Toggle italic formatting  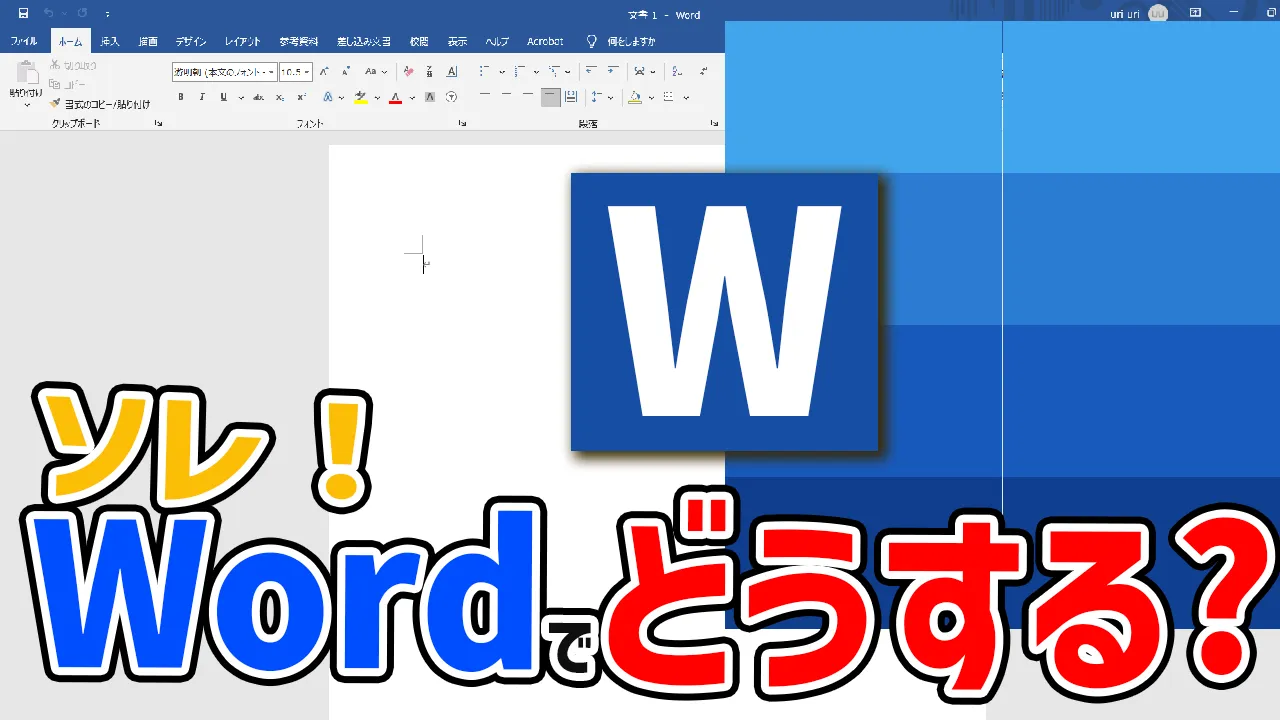(202, 98)
